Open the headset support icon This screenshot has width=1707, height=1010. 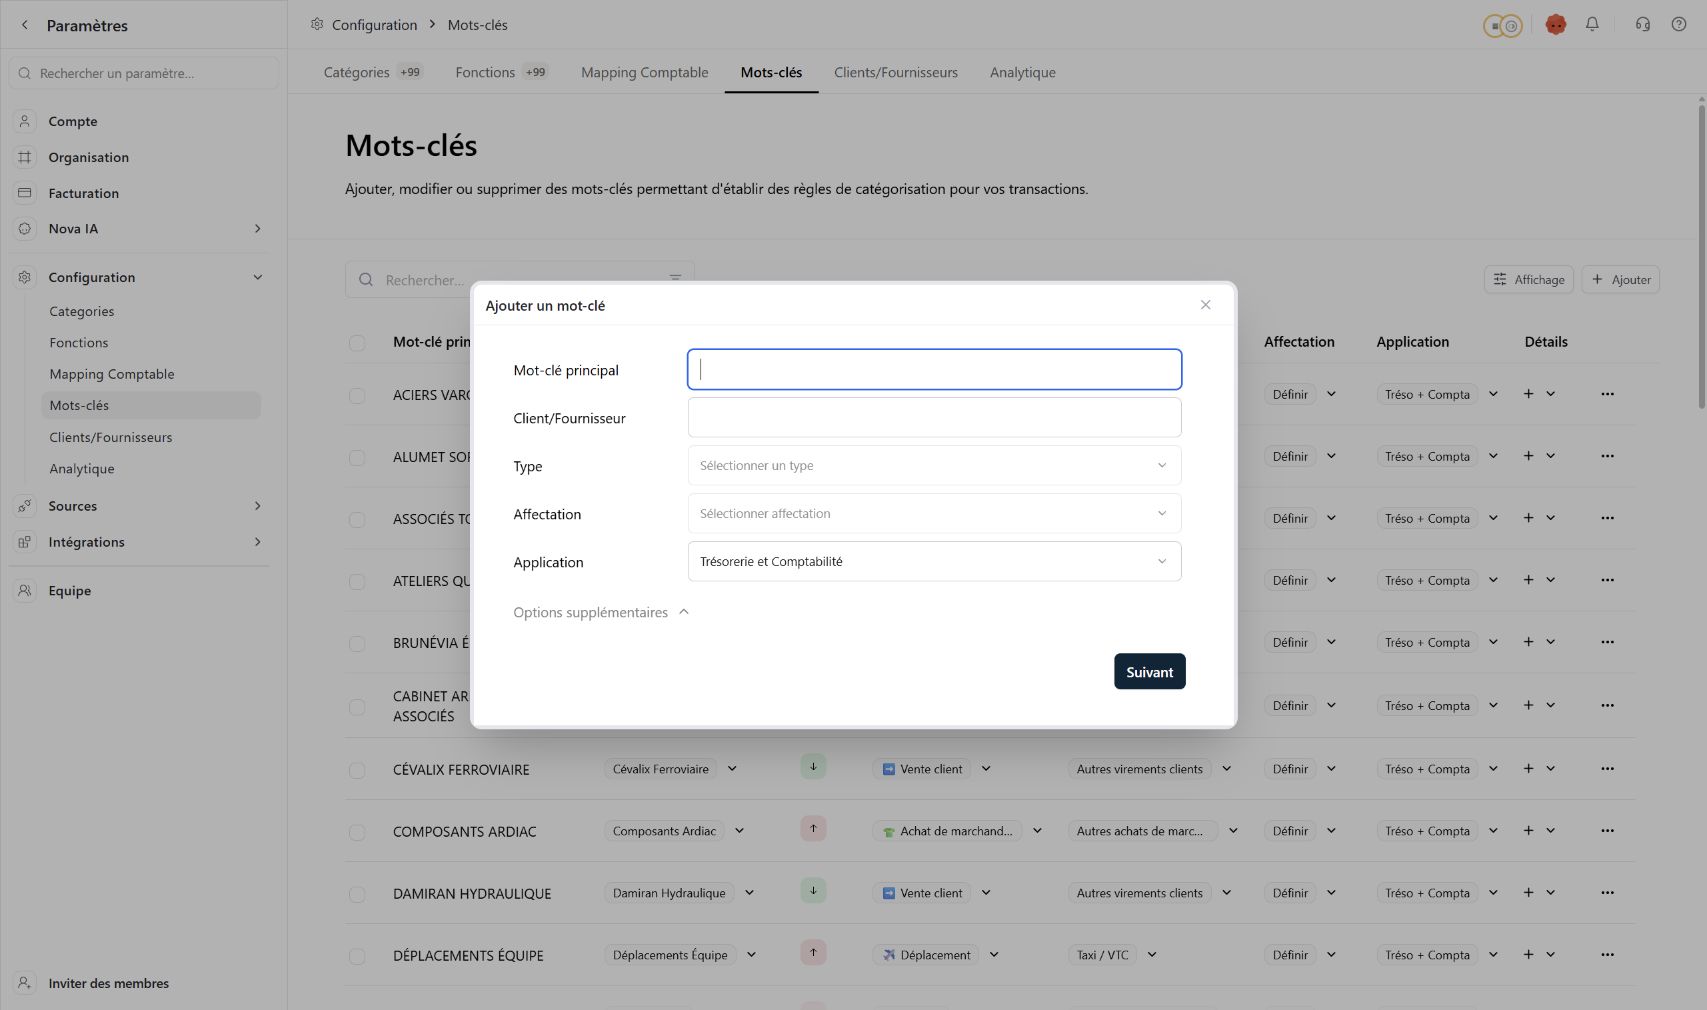click(1643, 24)
